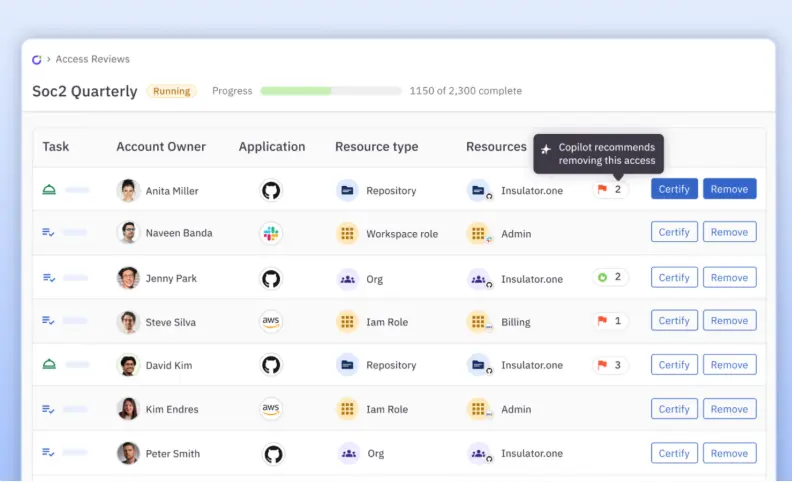Open the red flag badge showing 3
Viewport: 792px width, 482px height.
pyautogui.click(x=610, y=365)
